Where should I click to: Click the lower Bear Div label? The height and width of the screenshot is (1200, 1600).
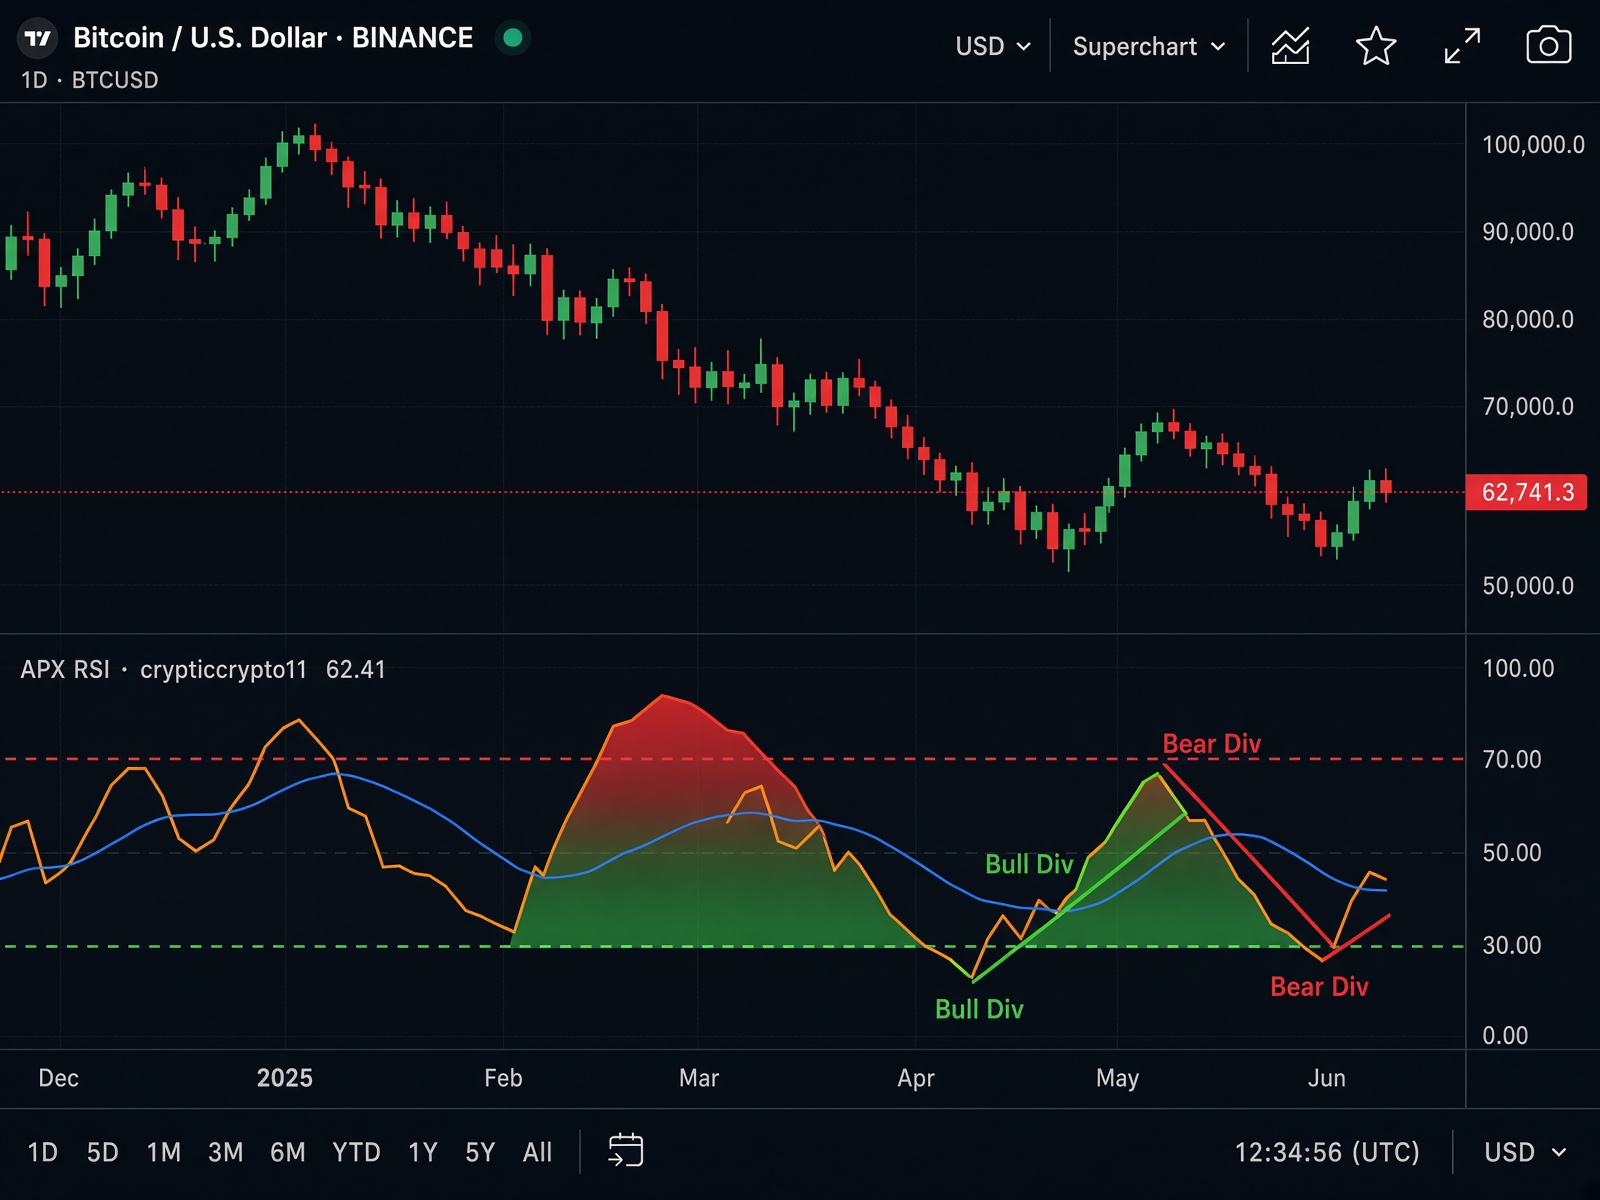[1319, 987]
